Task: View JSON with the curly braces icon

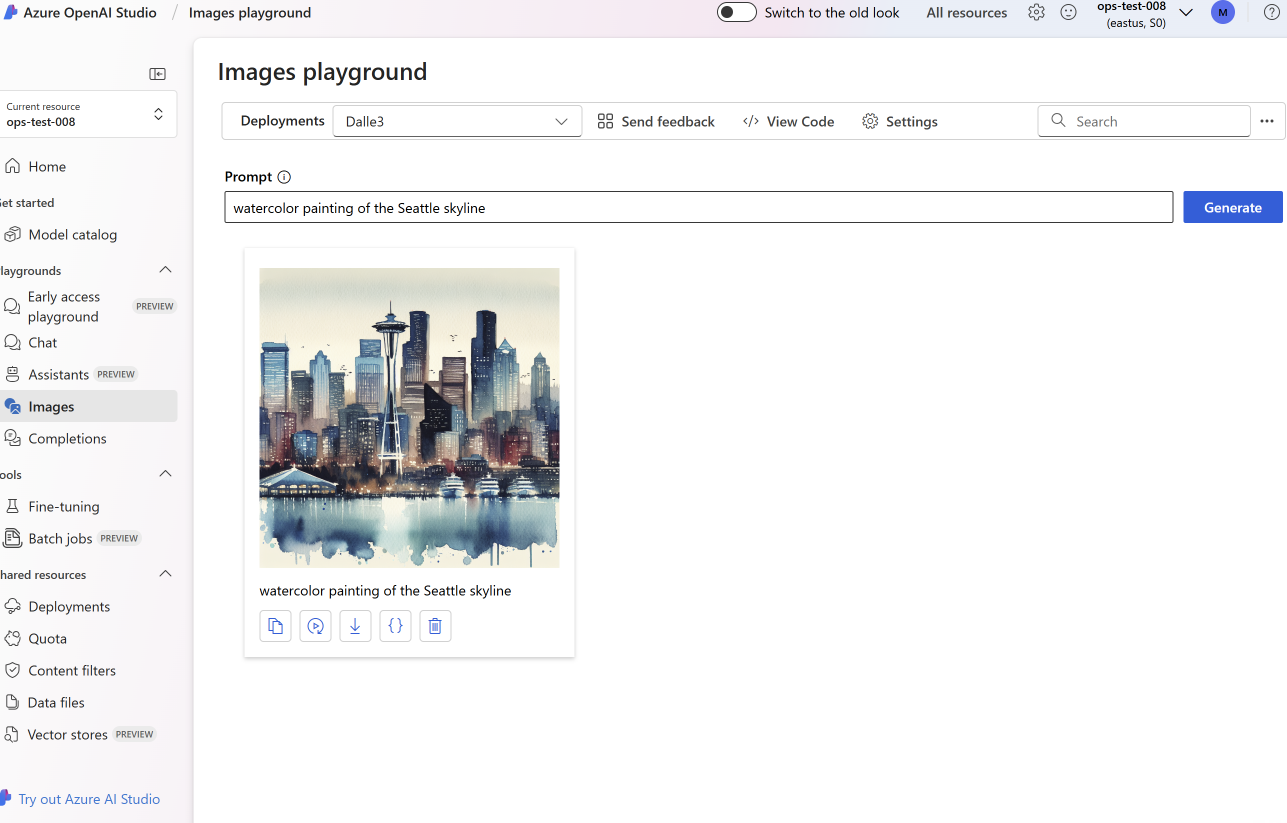Action: [x=395, y=626]
